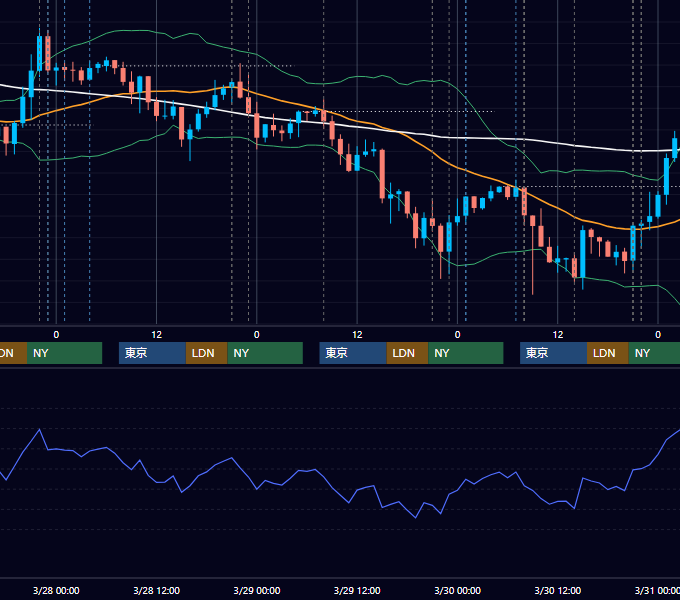Click the 12 hour tick above 3/29 12:00

click(357, 335)
